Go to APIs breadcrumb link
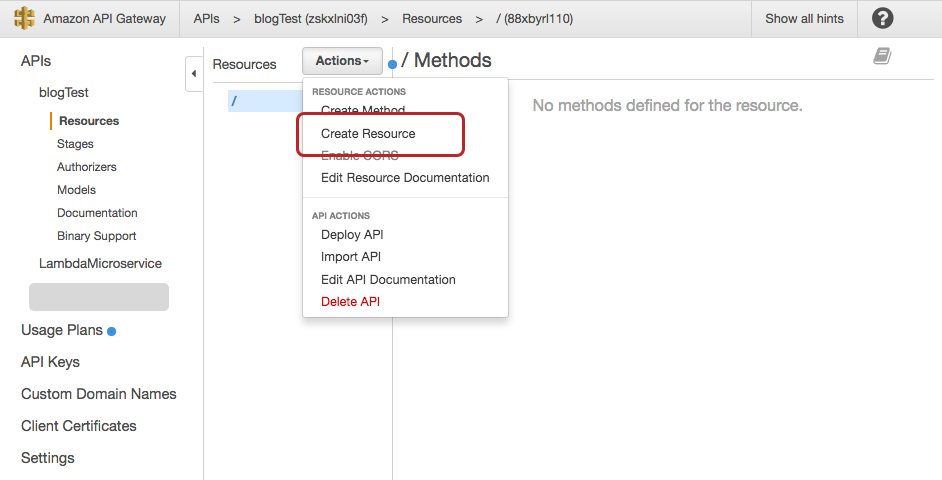This screenshot has width=942, height=480. click(x=206, y=19)
